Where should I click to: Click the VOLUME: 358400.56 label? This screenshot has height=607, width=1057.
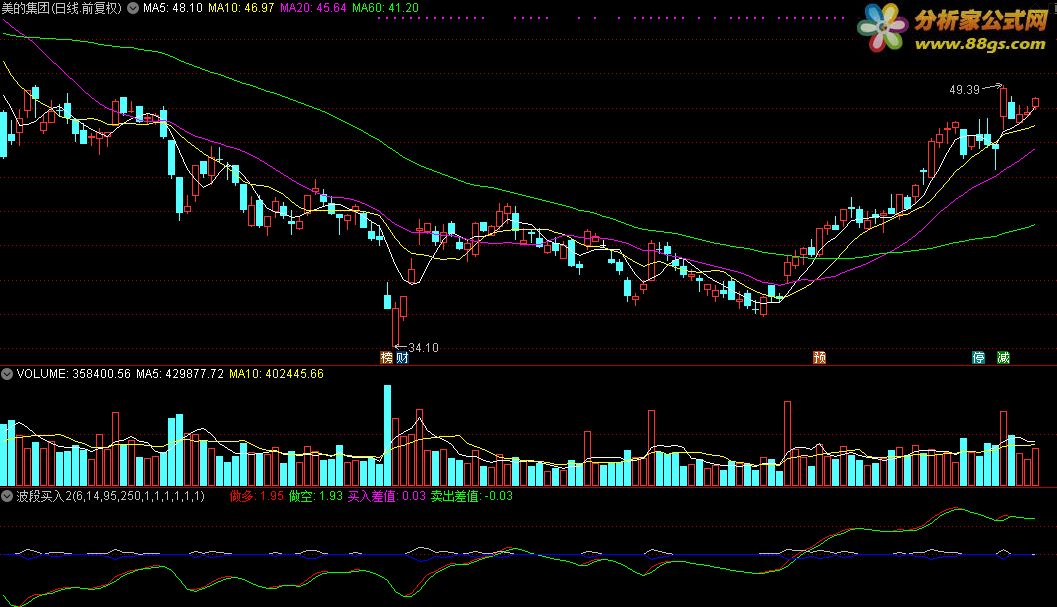[73, 374]
